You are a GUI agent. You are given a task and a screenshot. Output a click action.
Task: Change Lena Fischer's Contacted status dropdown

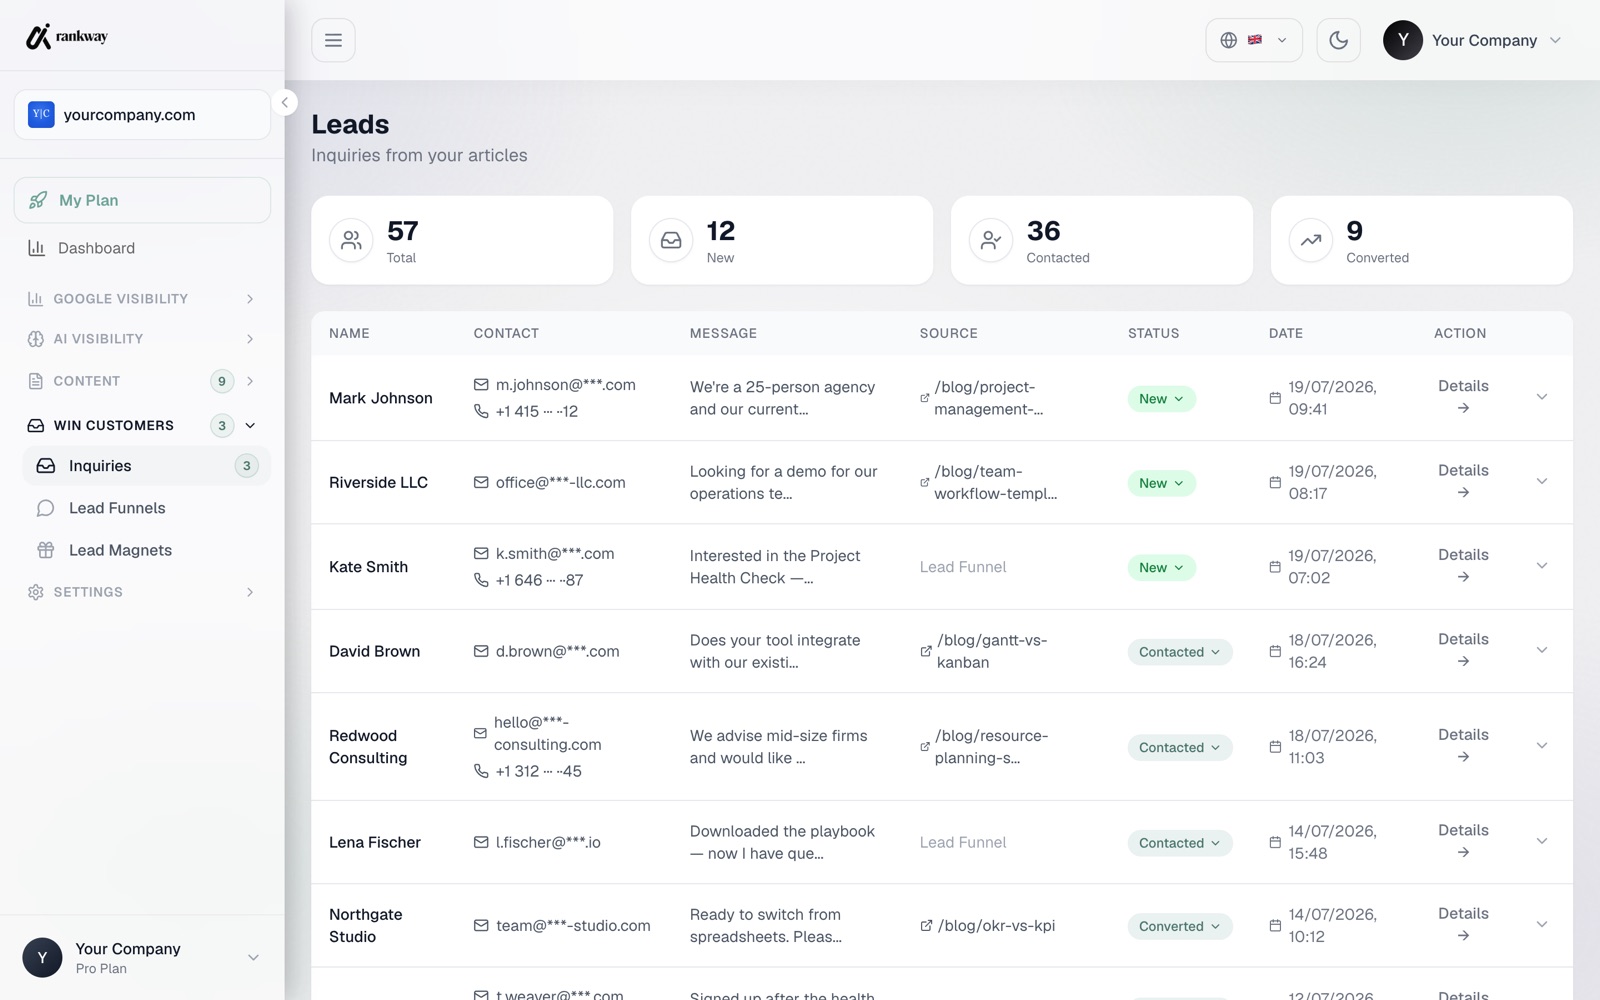pos(1180,843)
